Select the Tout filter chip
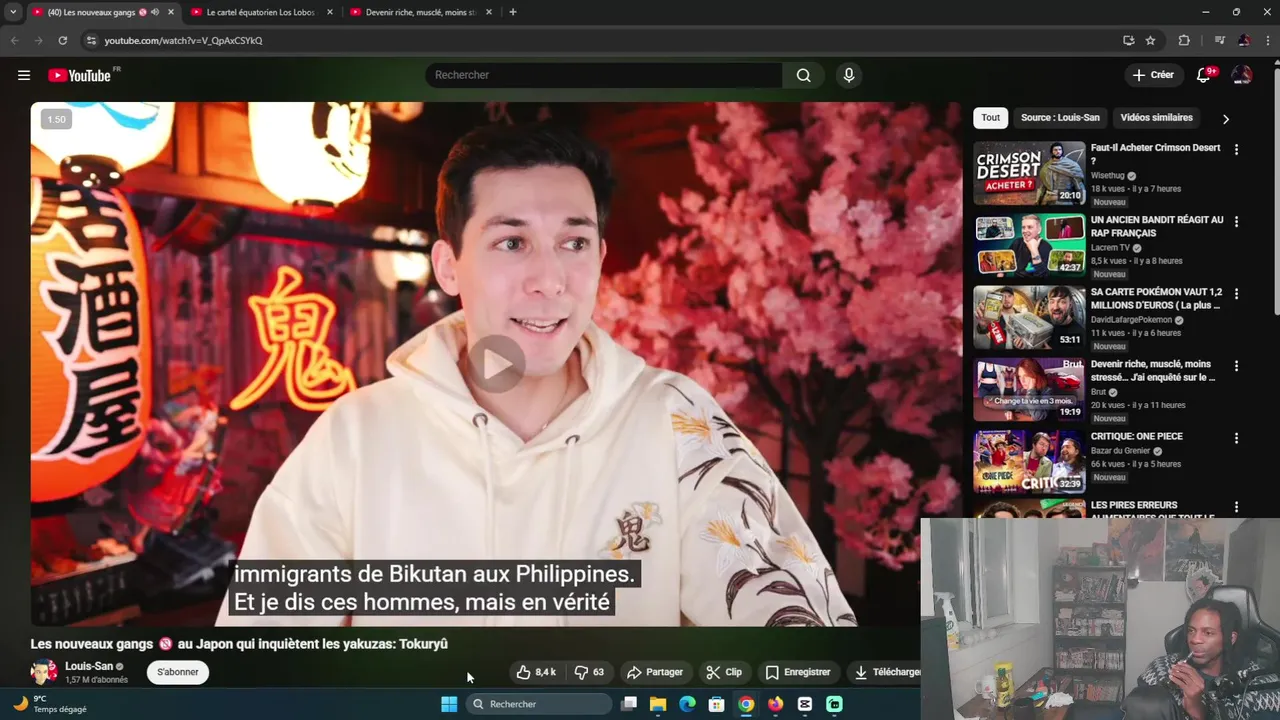The width and height of the screenshot is (1280, 720). tap(990, 117)
